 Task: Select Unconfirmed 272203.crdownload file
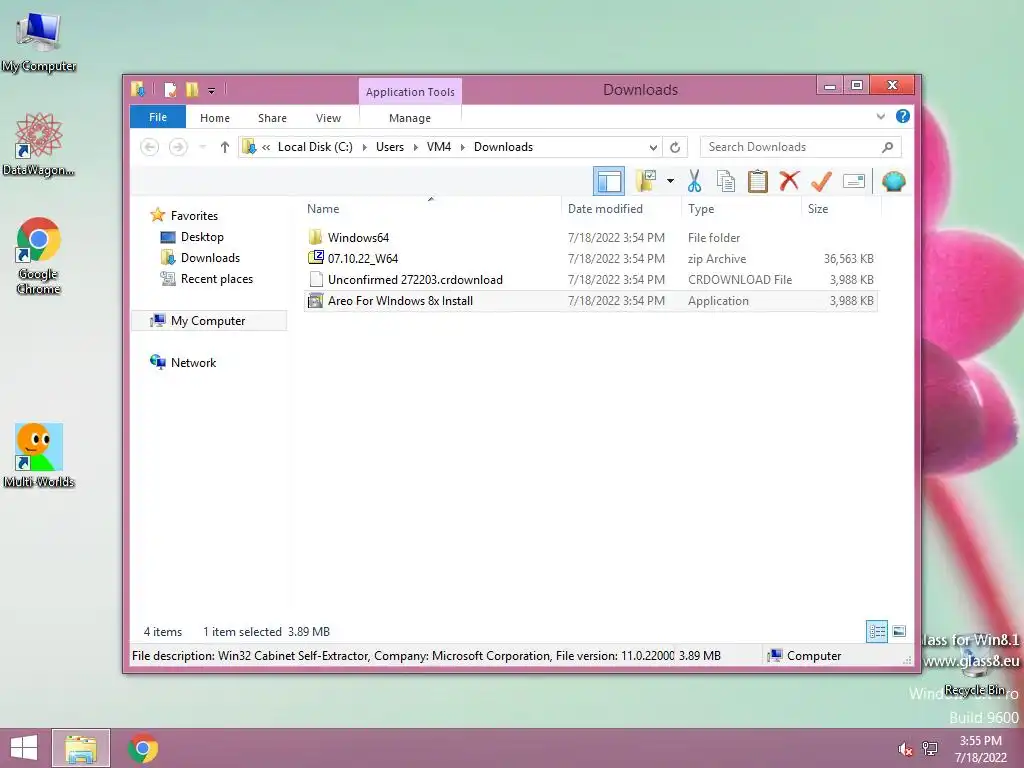415,280
